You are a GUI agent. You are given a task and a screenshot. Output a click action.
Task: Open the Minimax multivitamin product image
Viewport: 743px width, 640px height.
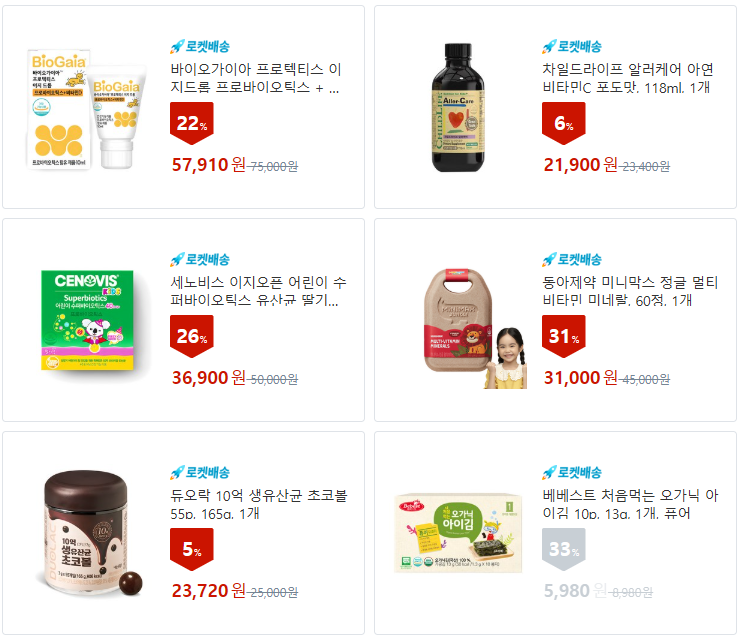(x=475, y=328)
